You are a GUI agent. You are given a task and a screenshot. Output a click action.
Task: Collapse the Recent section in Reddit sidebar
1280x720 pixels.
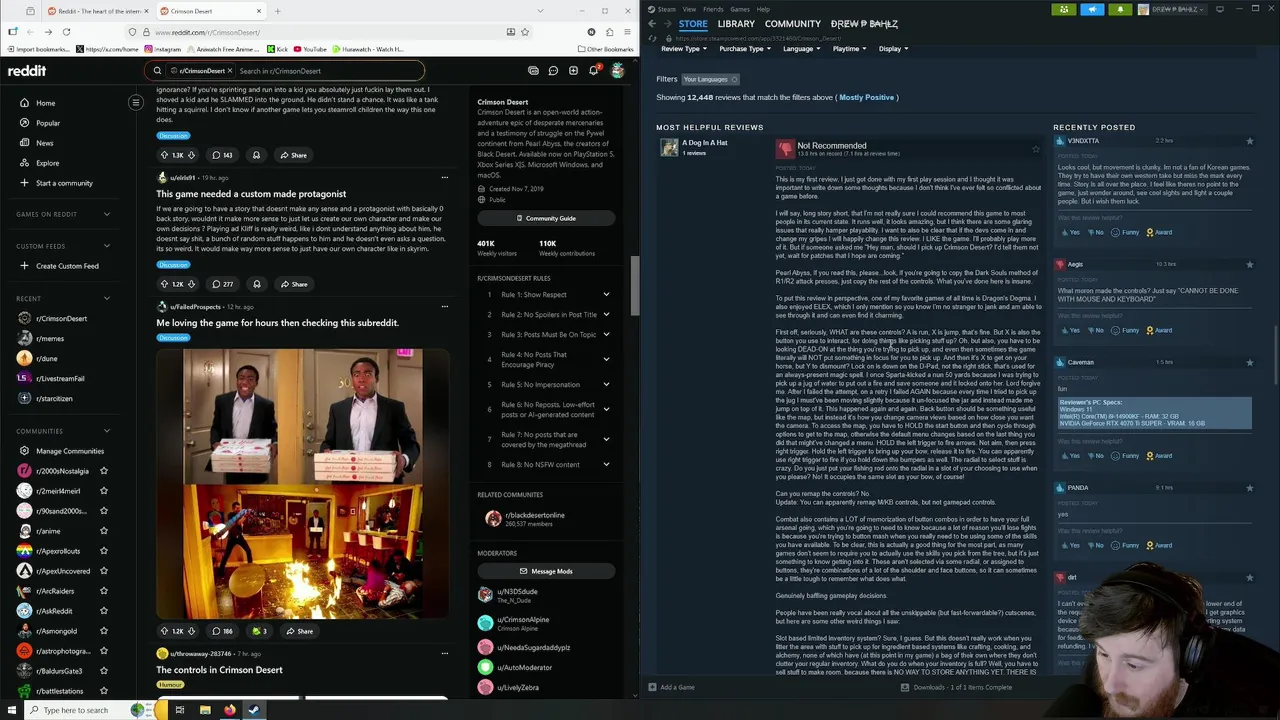(107, 298)
